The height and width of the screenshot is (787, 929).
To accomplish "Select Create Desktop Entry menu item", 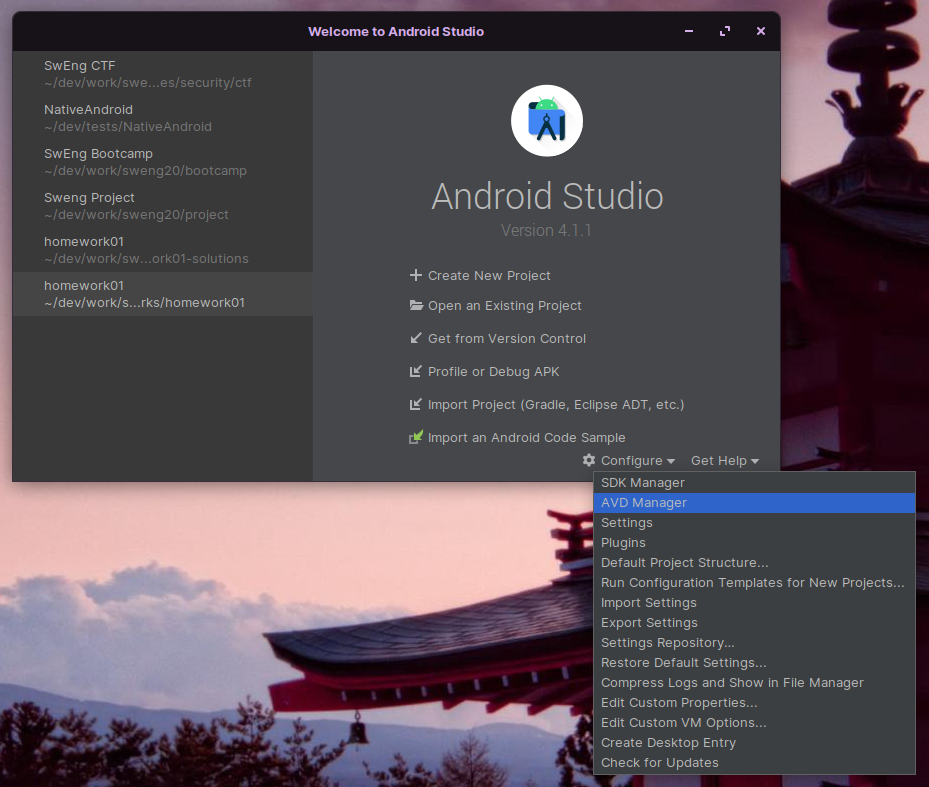I will (x=754, y=743).
